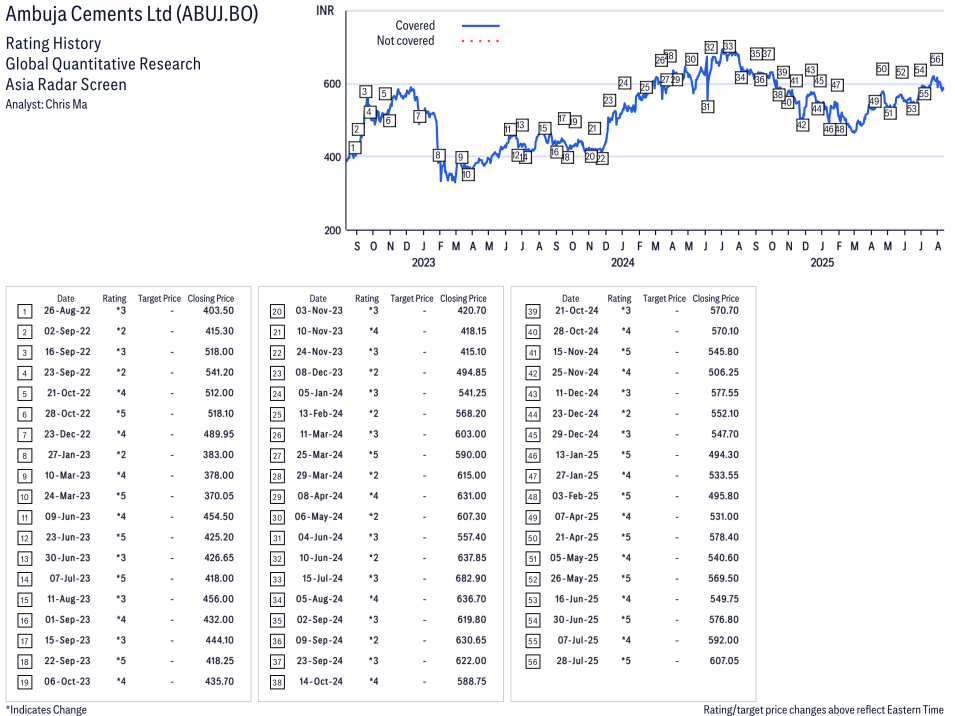This screenshot has width=955, height=716.
Task: Click the date '04-Jun-24'
Action: tap(320, 537)
